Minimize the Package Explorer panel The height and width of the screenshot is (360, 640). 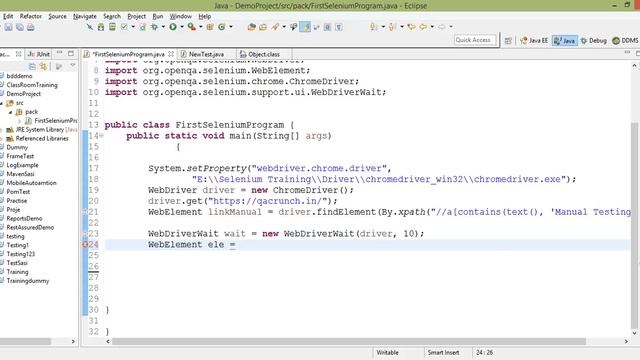[60, 53]
